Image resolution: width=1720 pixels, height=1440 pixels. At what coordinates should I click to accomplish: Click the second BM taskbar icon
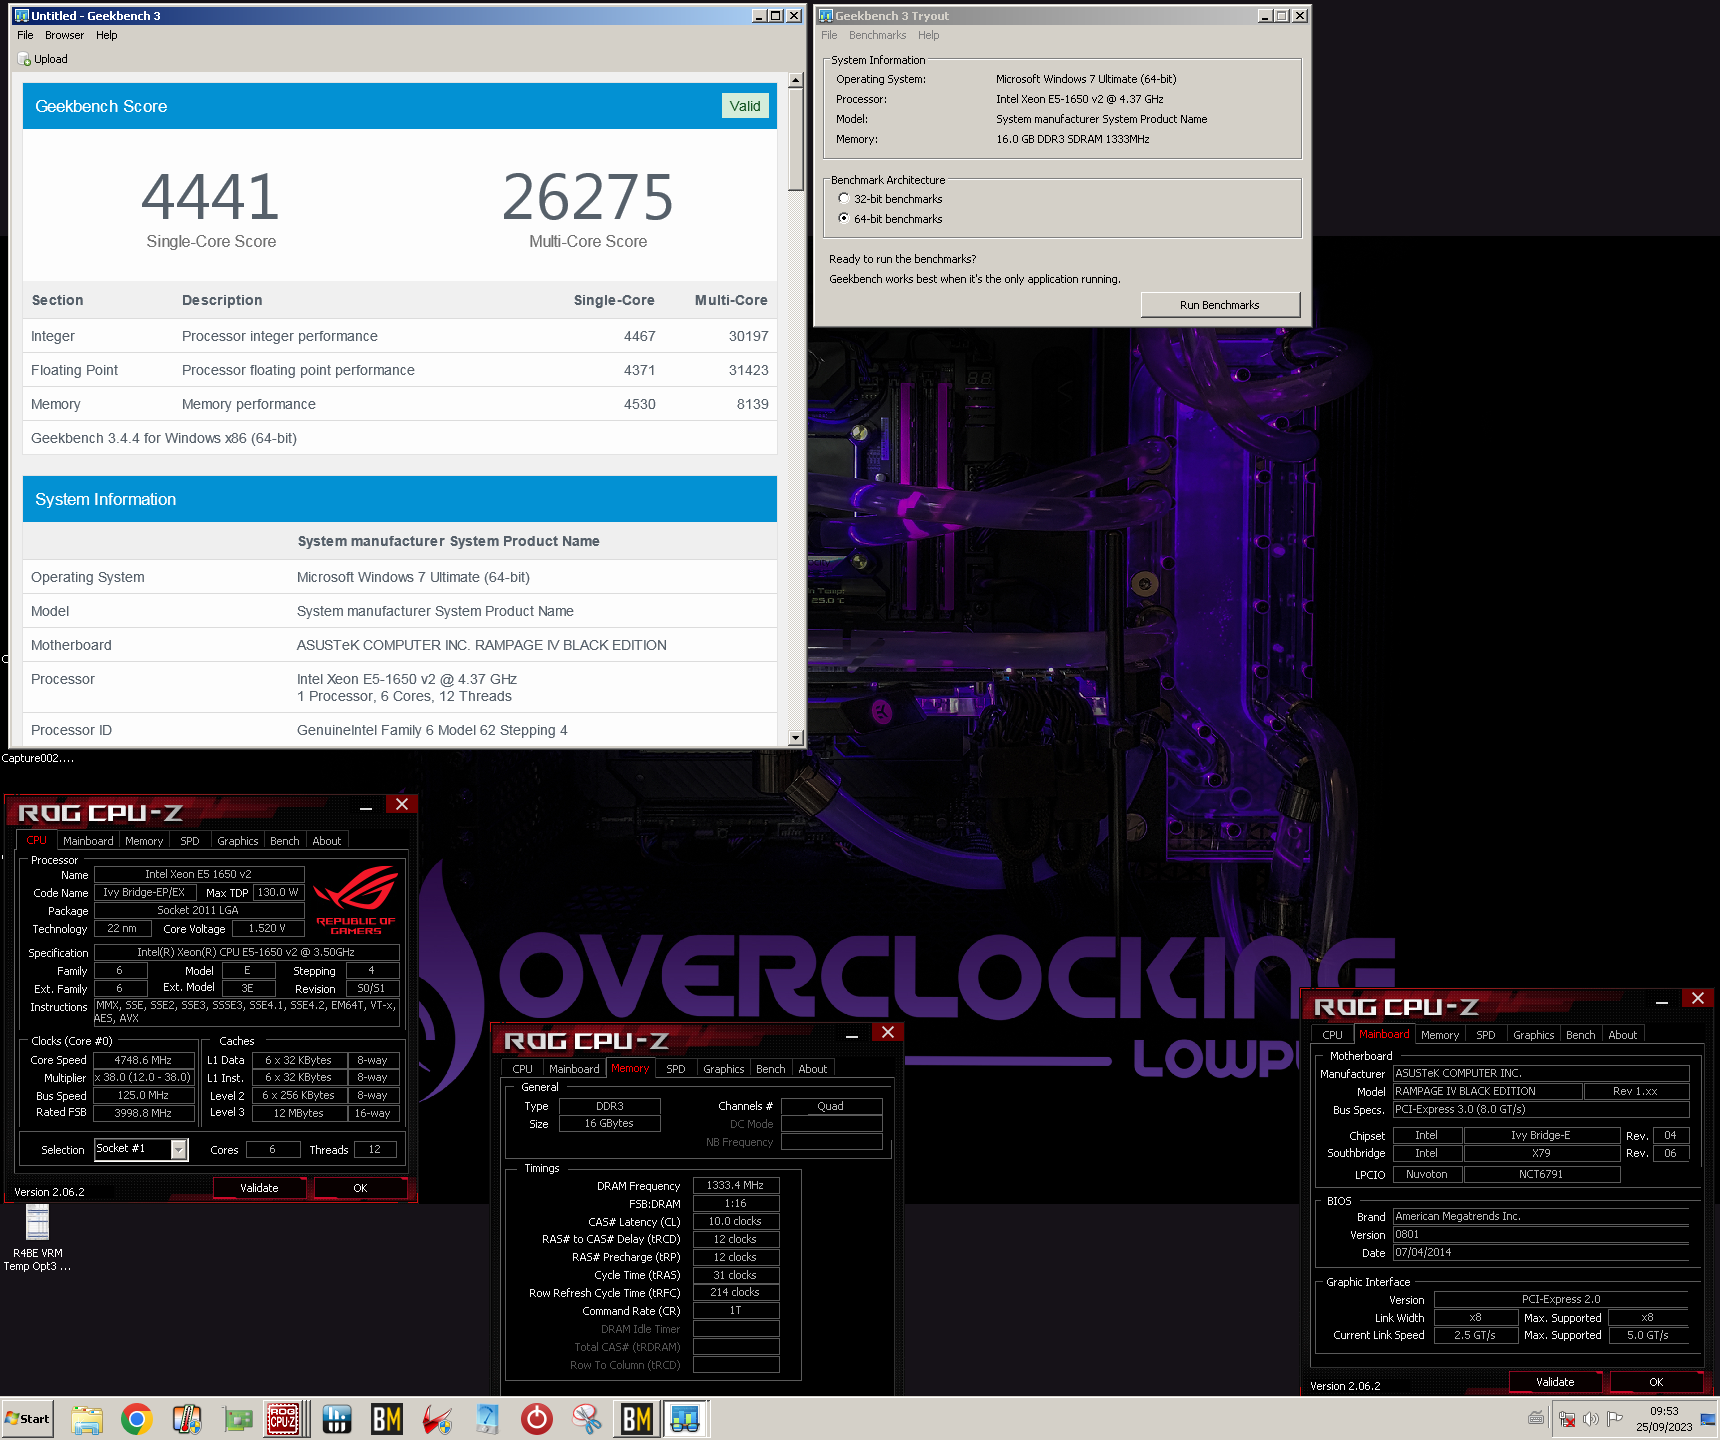click(636, 1419)
